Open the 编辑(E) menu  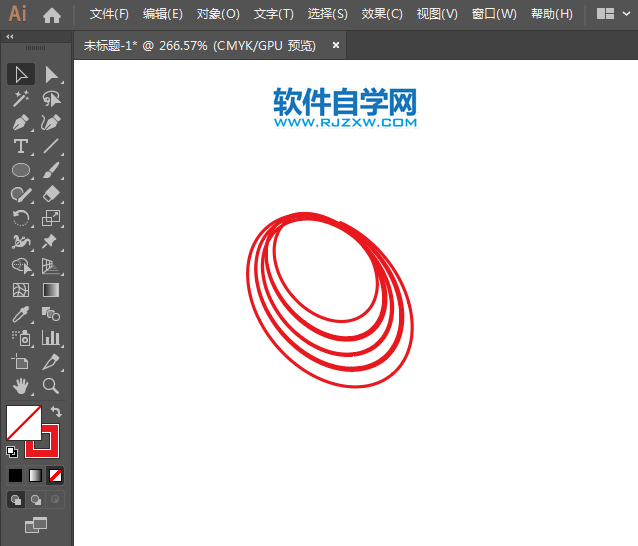163,14
